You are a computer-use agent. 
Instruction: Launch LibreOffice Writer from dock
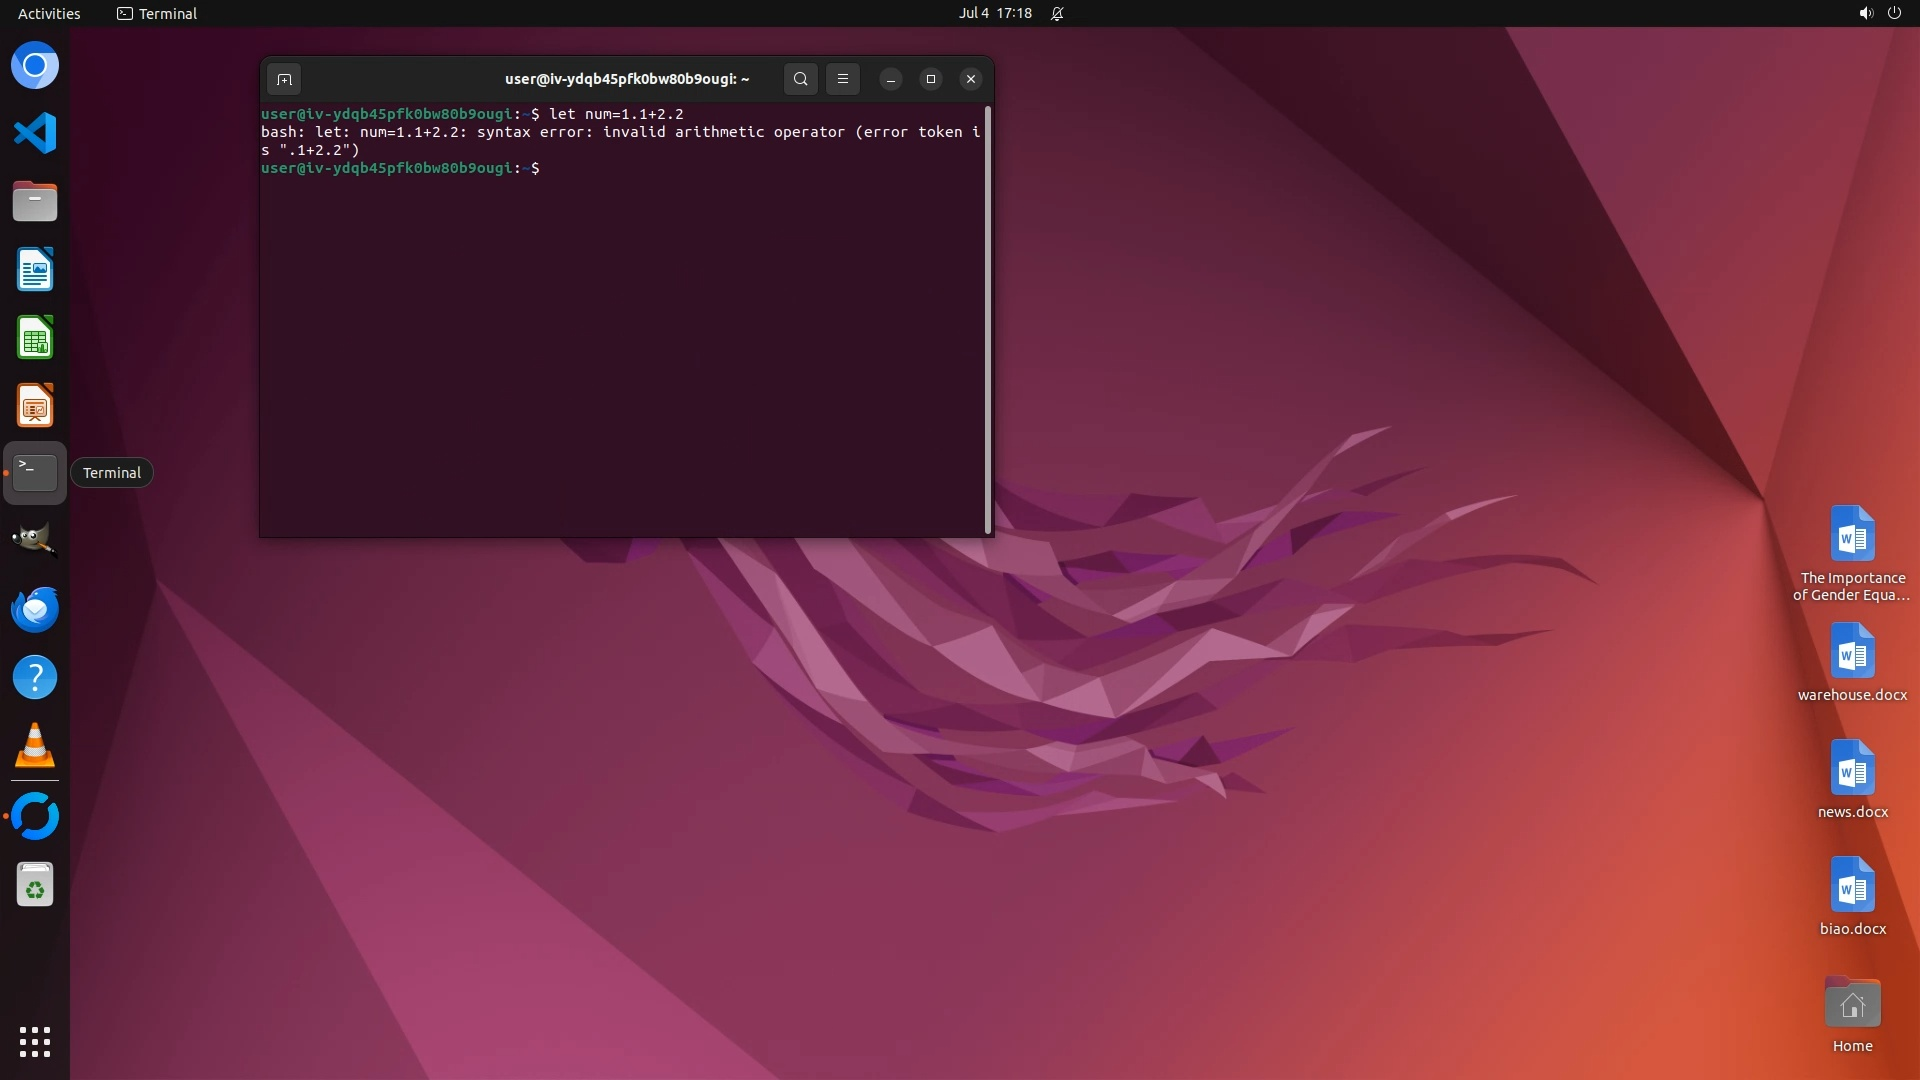[35, 269]
